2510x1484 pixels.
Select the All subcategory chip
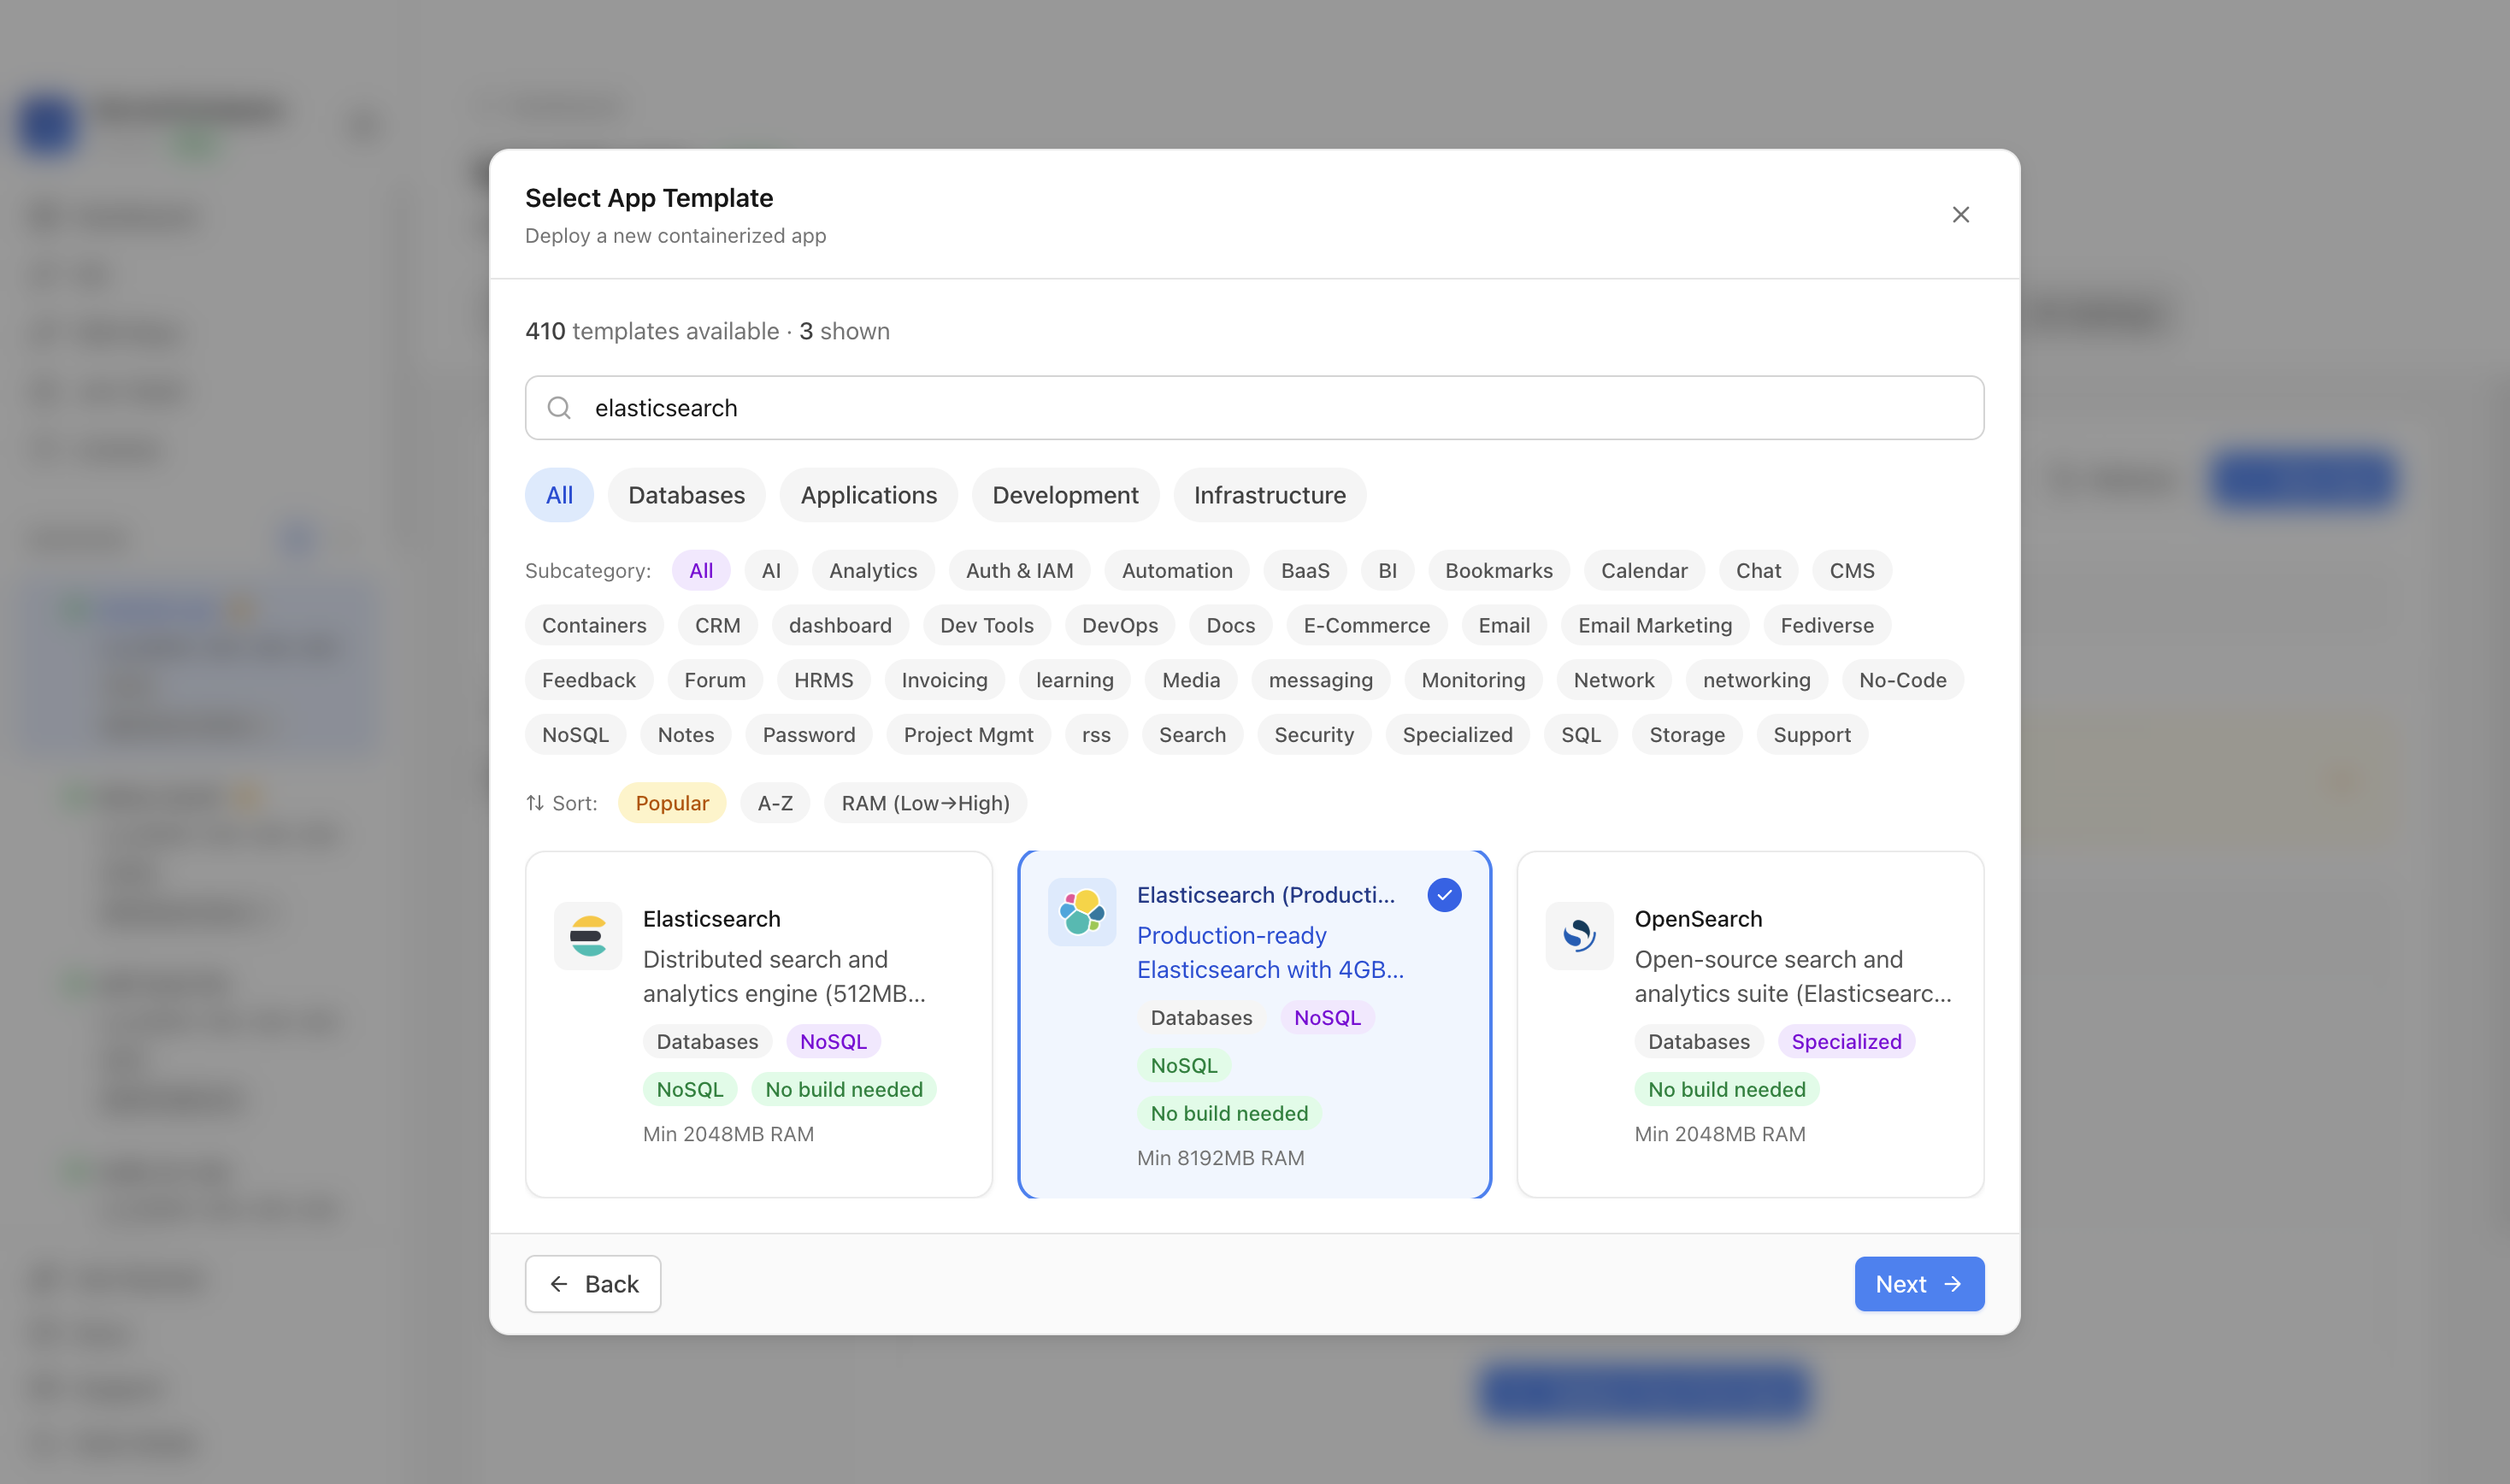(701, 570)
